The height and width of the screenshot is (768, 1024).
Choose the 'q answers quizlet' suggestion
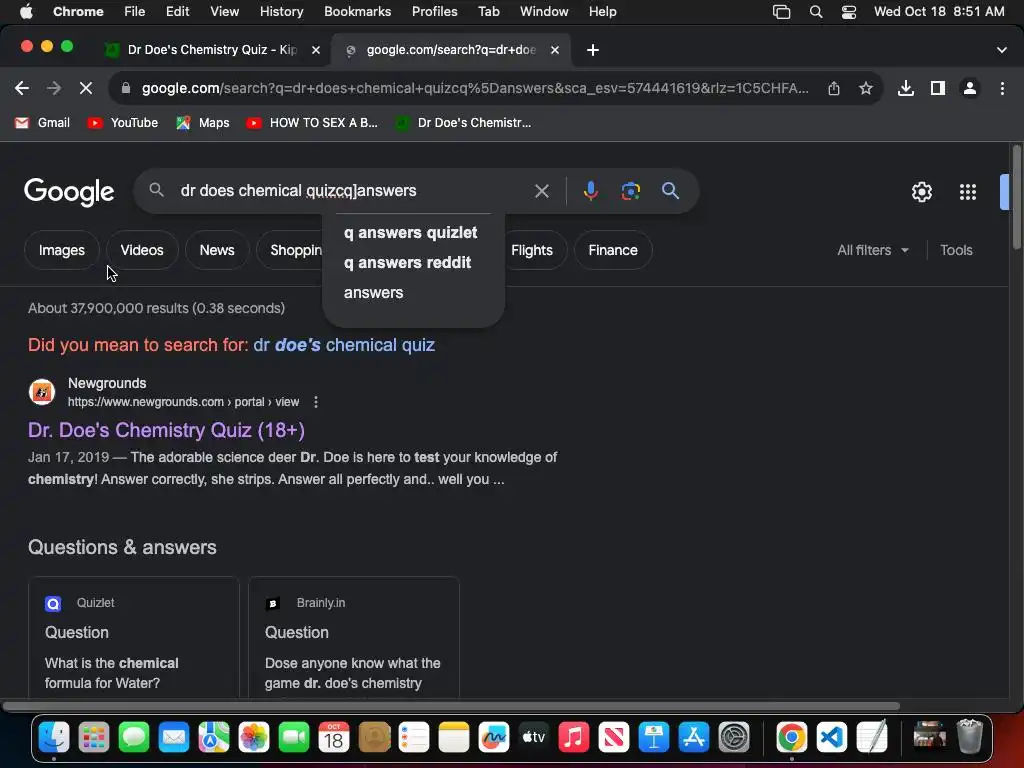pos(413,232)
